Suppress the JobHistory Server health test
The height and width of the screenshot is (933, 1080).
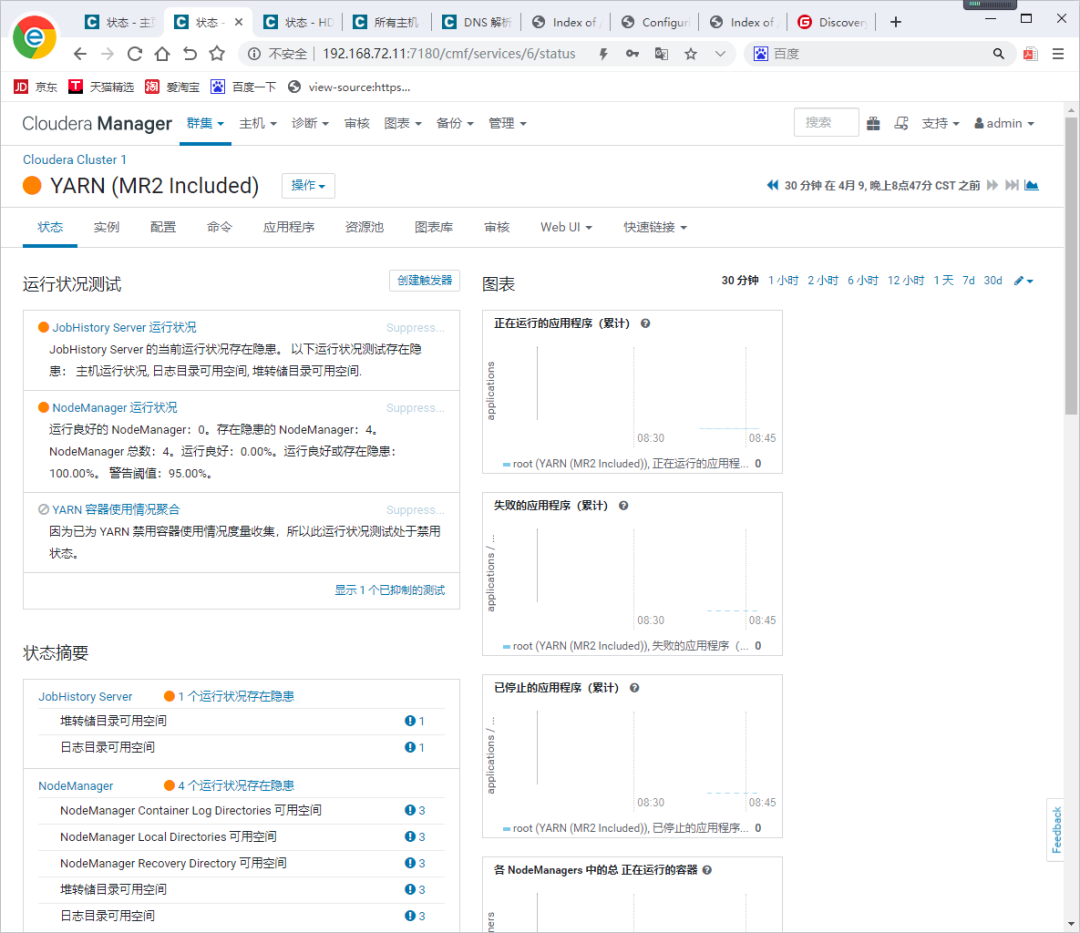click(415, 328)
